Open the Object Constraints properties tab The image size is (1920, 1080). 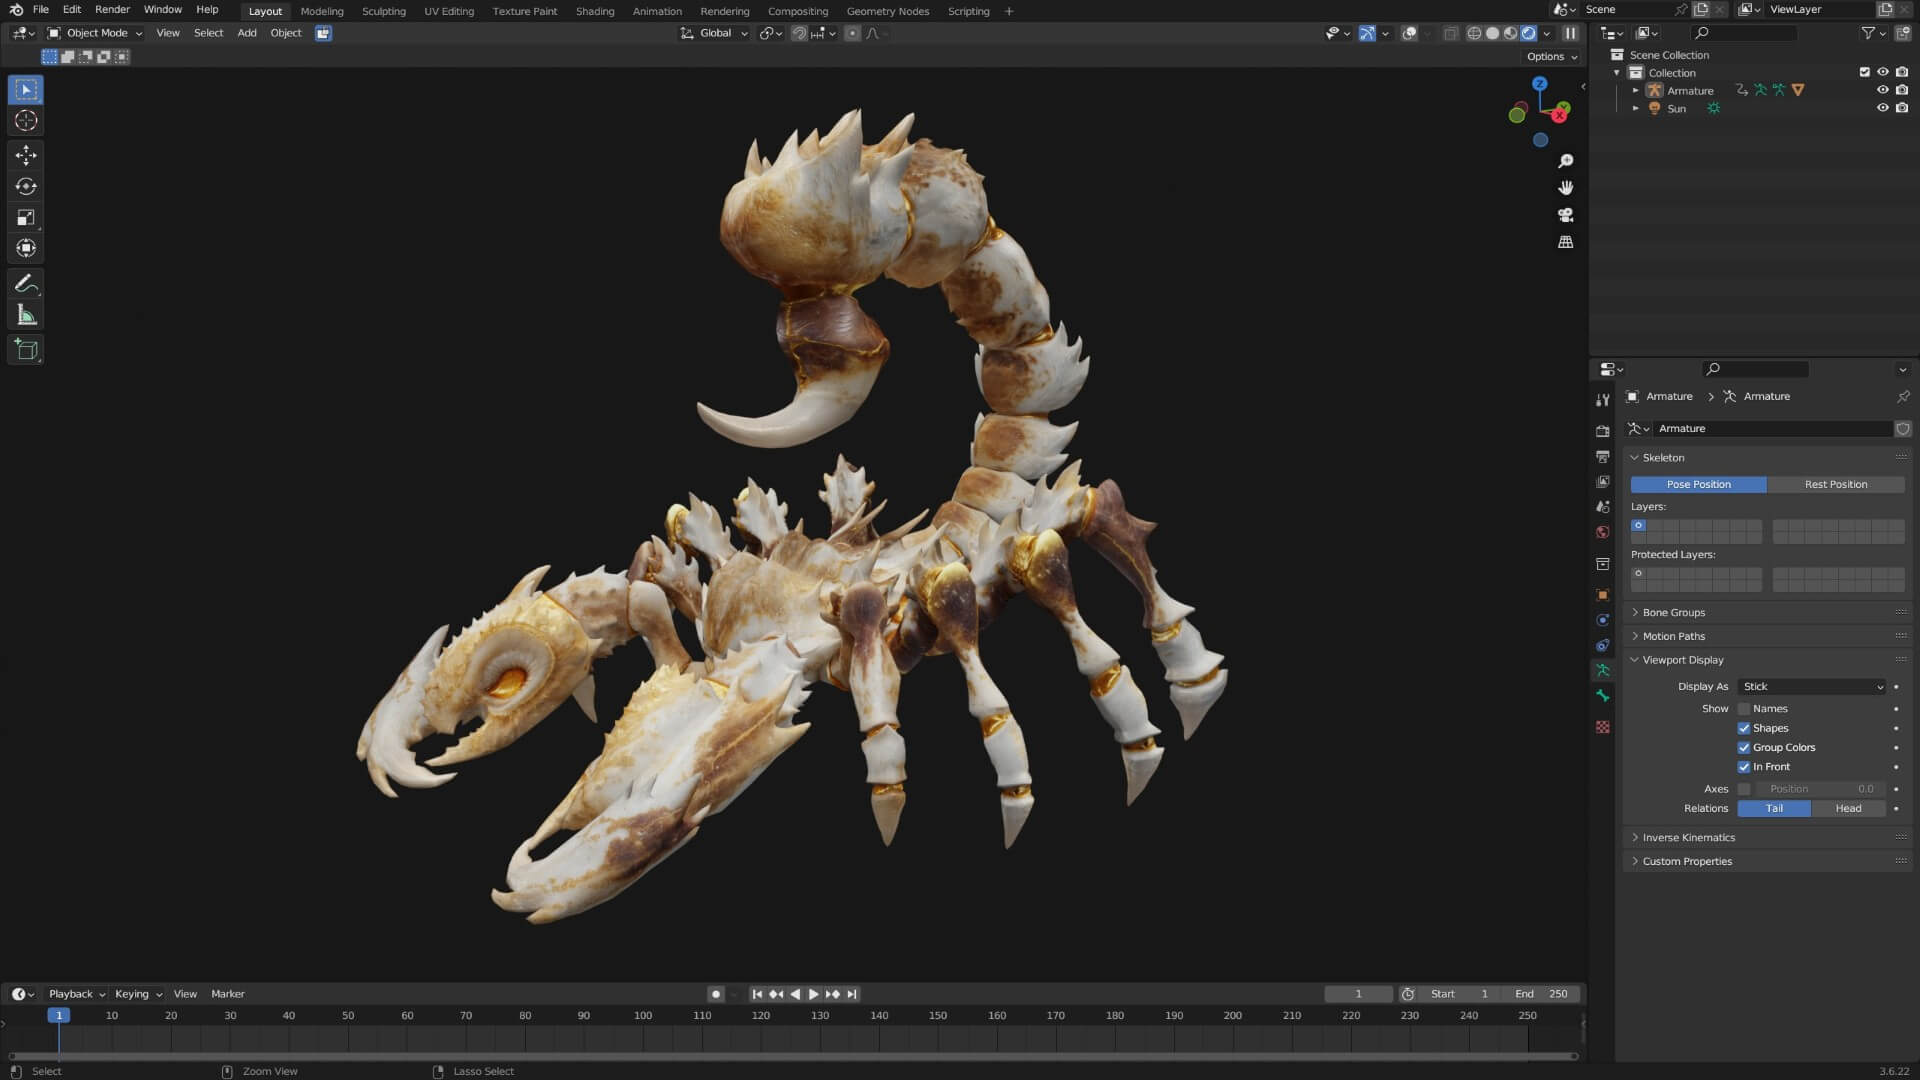(x=1603, y=645)
